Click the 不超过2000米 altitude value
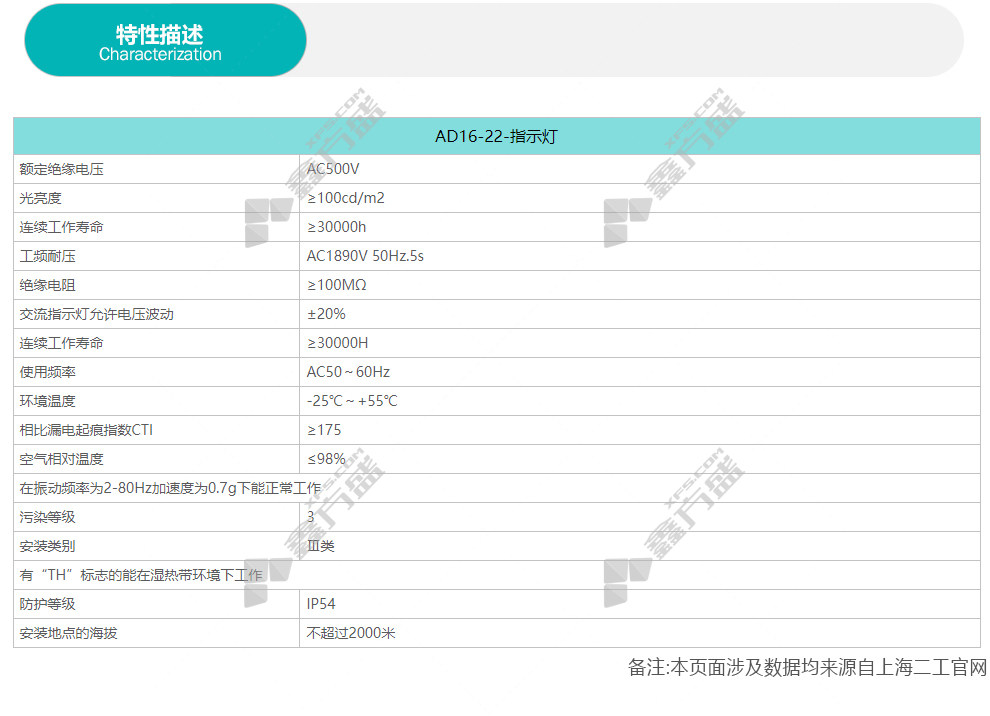 point(351,633)
